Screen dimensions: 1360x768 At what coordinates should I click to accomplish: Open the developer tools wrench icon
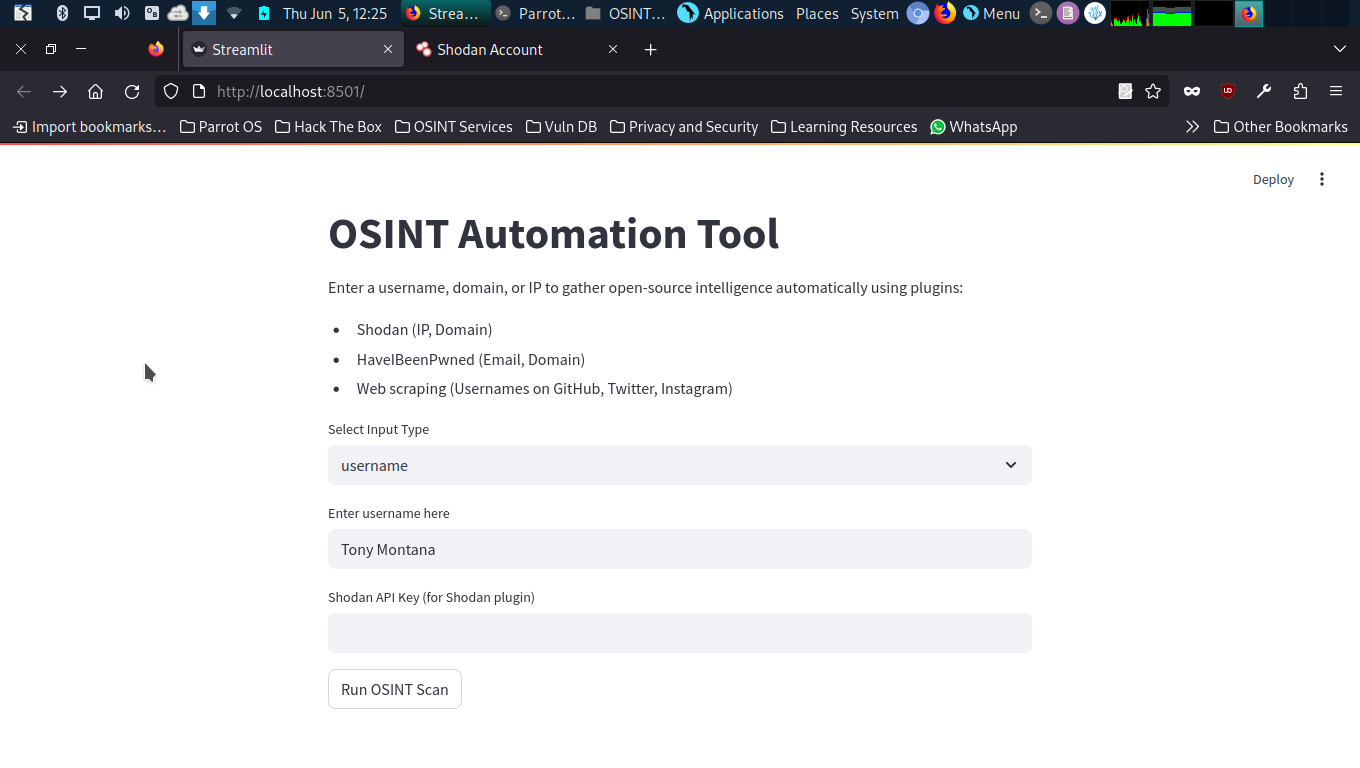click(x=1264, y=91)
